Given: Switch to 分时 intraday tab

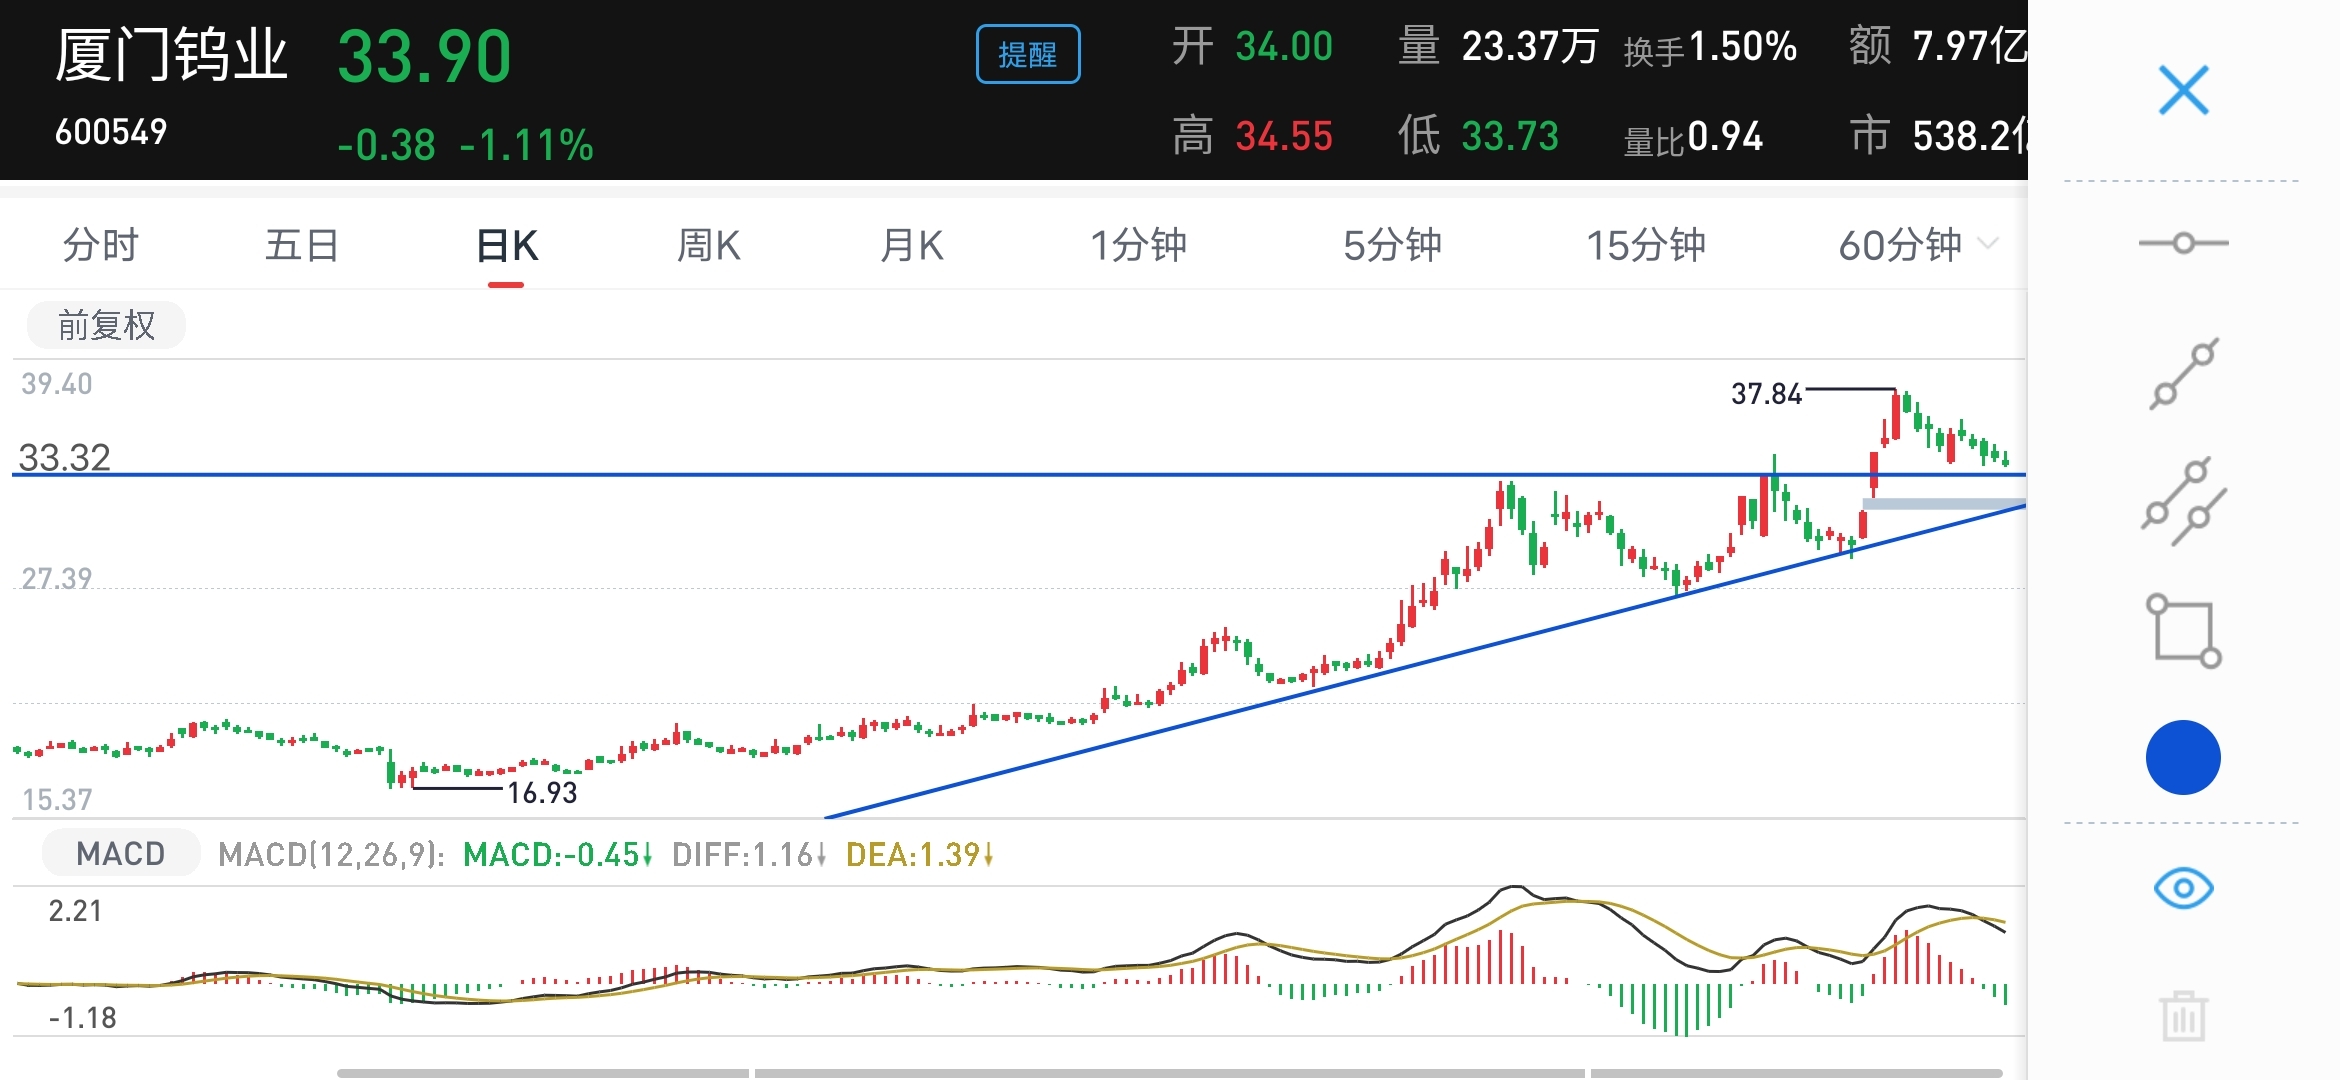Looking at the screenshot, I should point(100,245).
